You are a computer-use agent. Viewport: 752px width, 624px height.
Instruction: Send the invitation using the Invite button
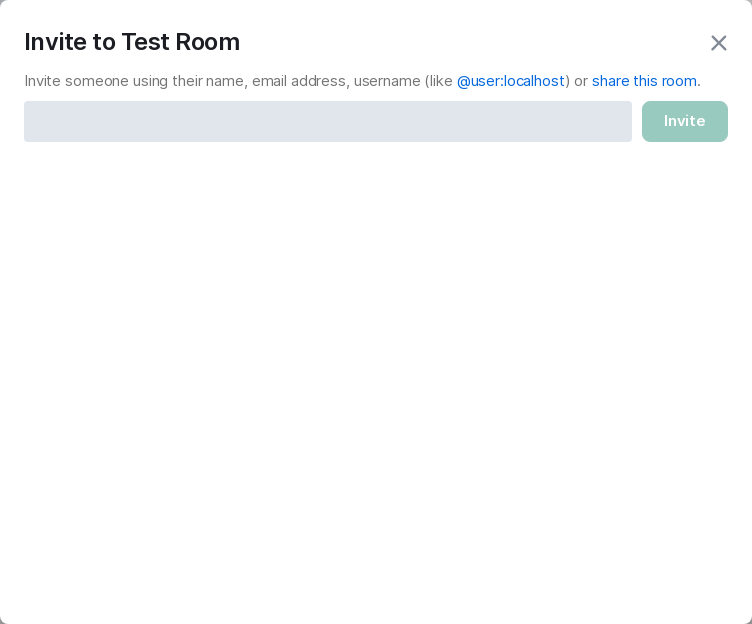(684, 121)
